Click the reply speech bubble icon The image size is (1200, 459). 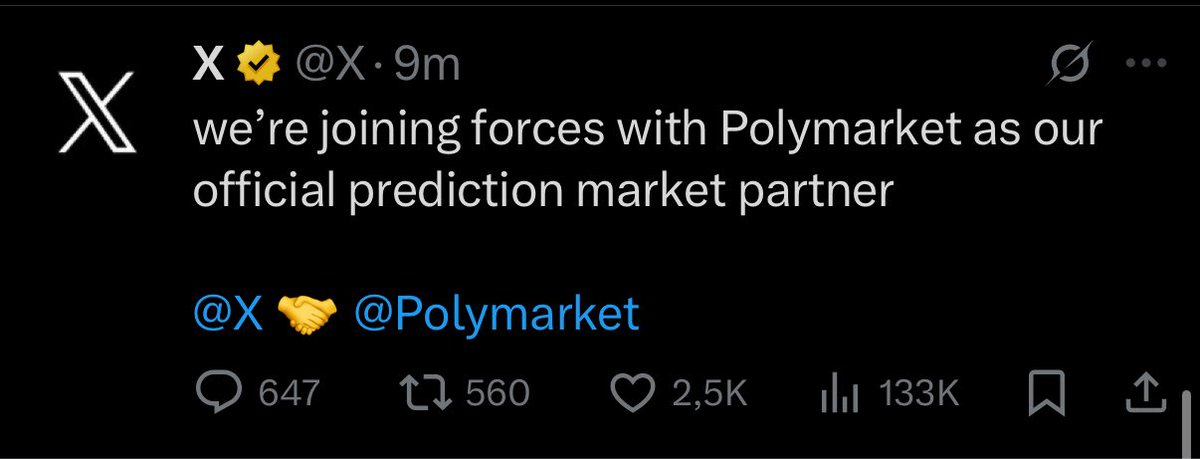(x=213, y=393)
